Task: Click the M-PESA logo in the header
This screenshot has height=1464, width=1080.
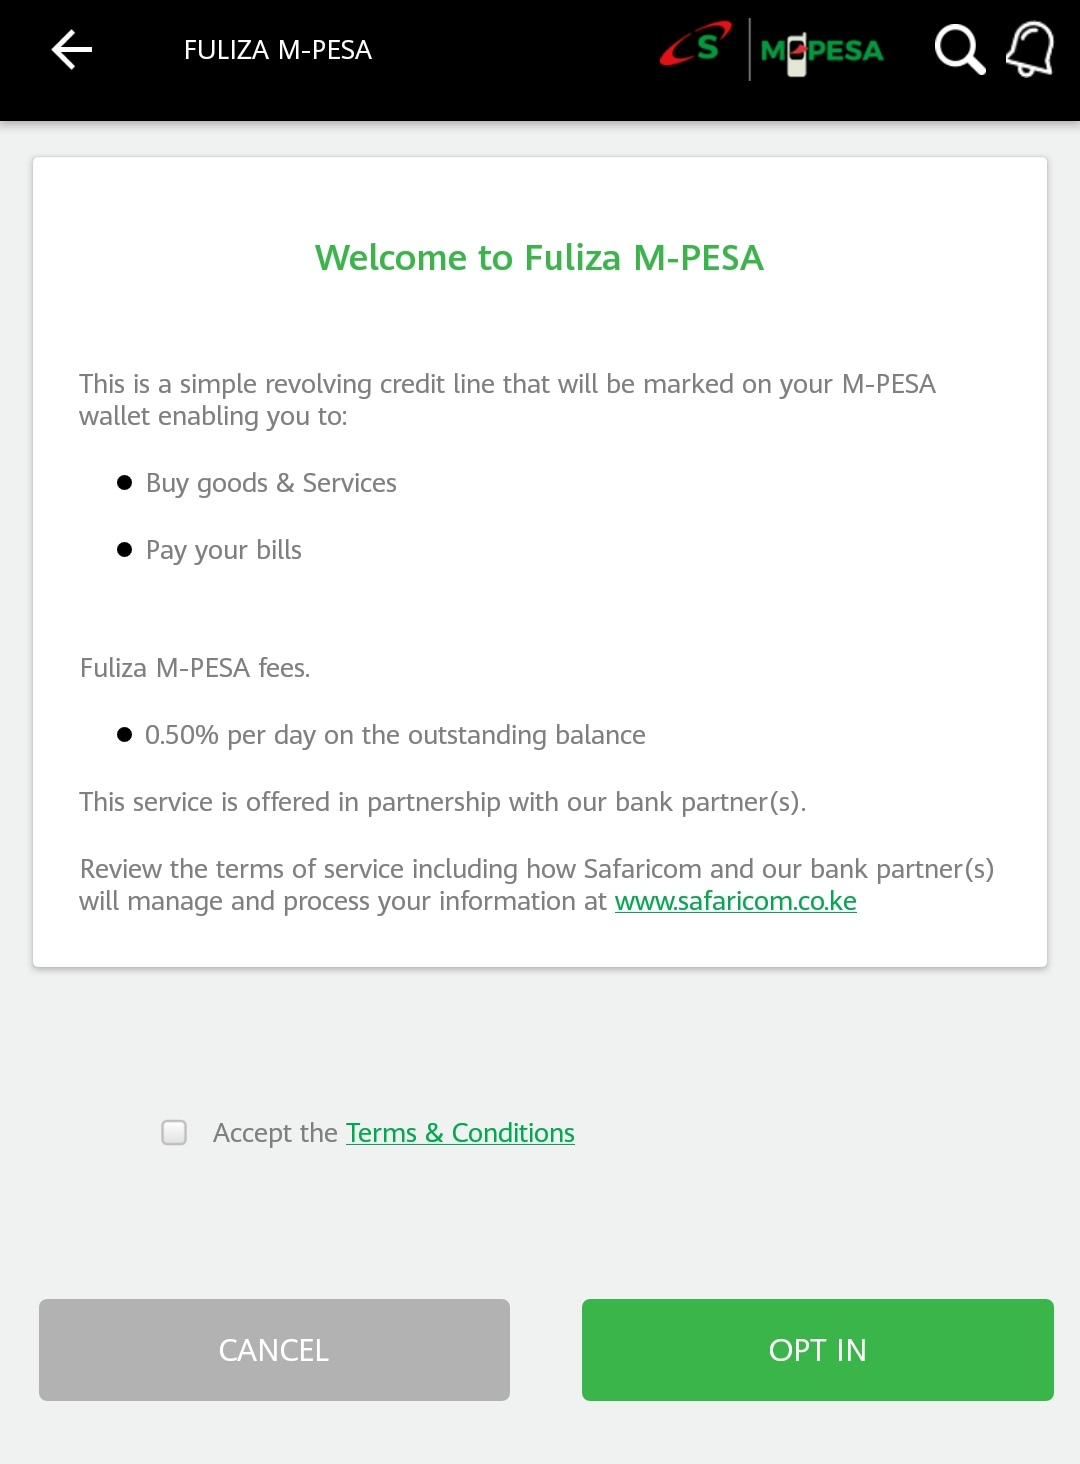Action: [822, 51]
